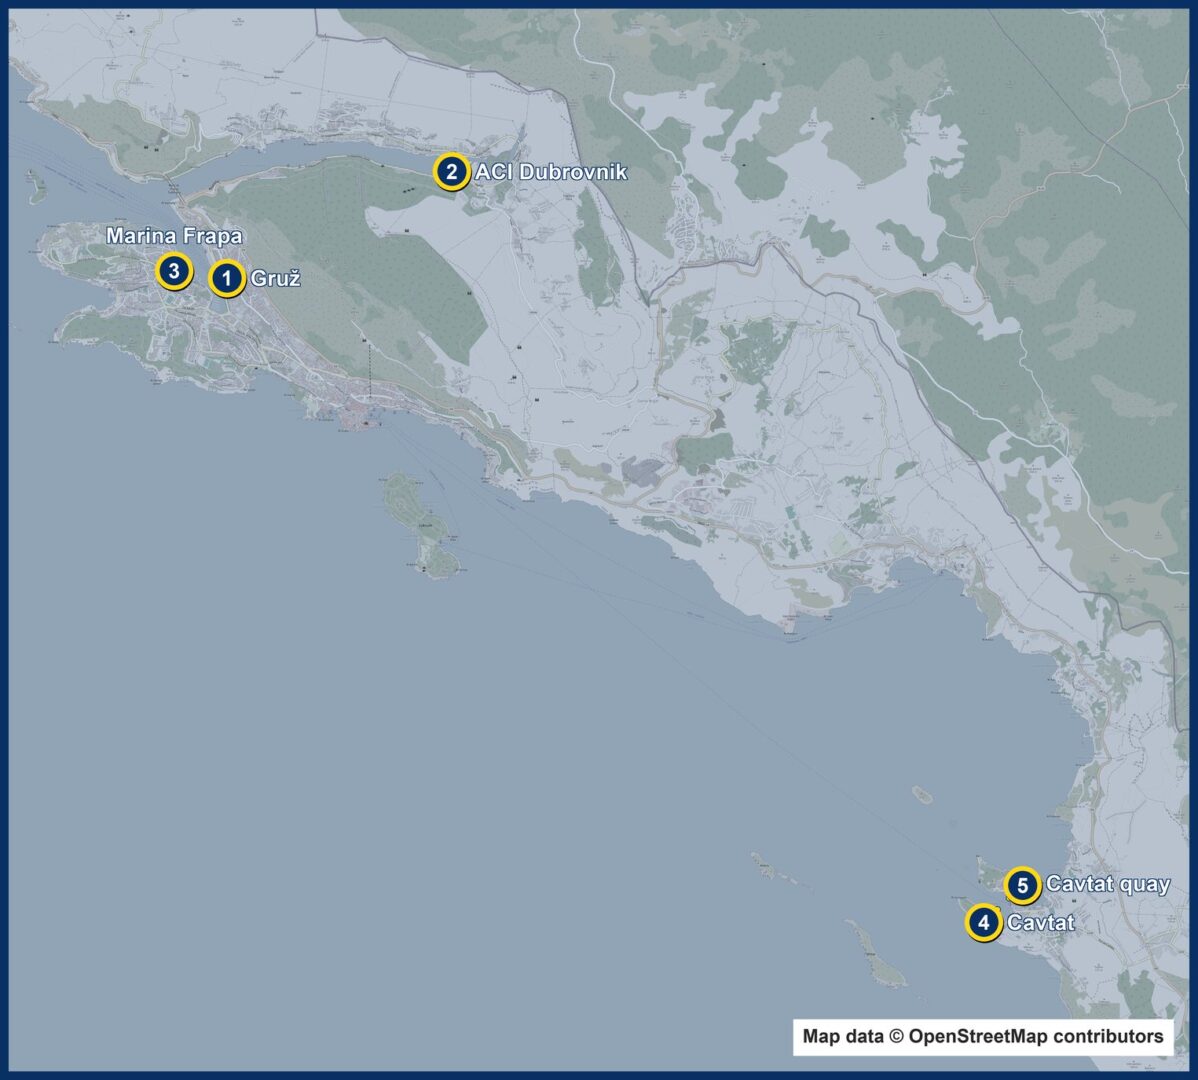The image size is (1198, 1080).
Task: Open marker 3 Marina Frapa
Action: point(173,271)
